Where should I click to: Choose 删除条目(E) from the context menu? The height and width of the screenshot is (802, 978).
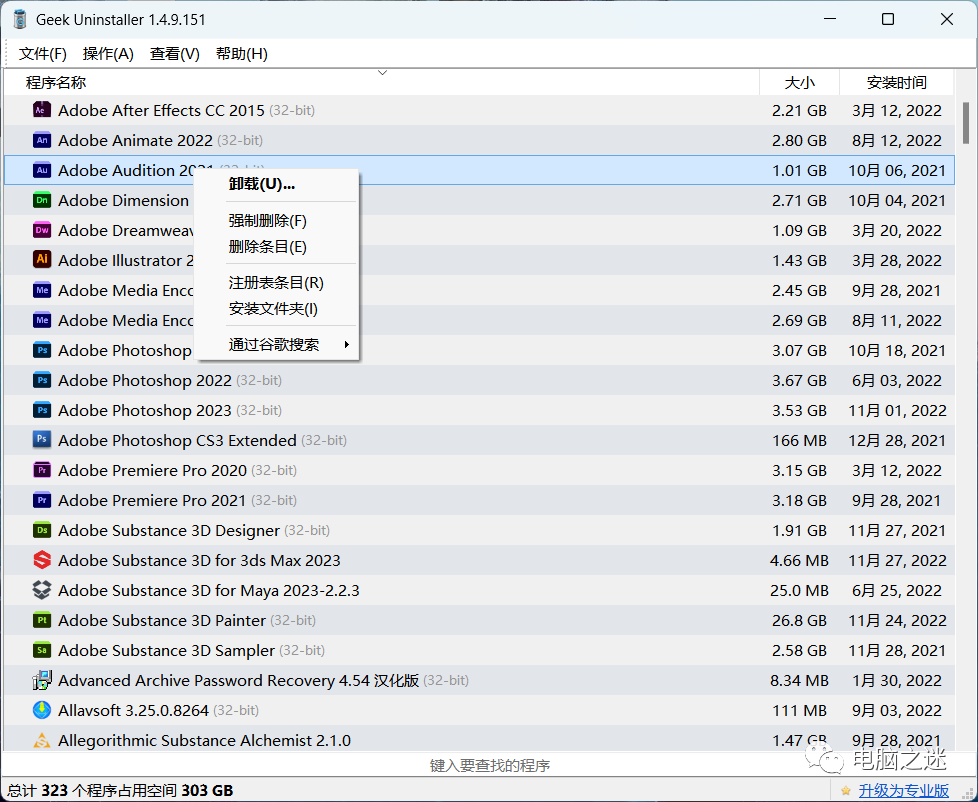tap(276, 246)
